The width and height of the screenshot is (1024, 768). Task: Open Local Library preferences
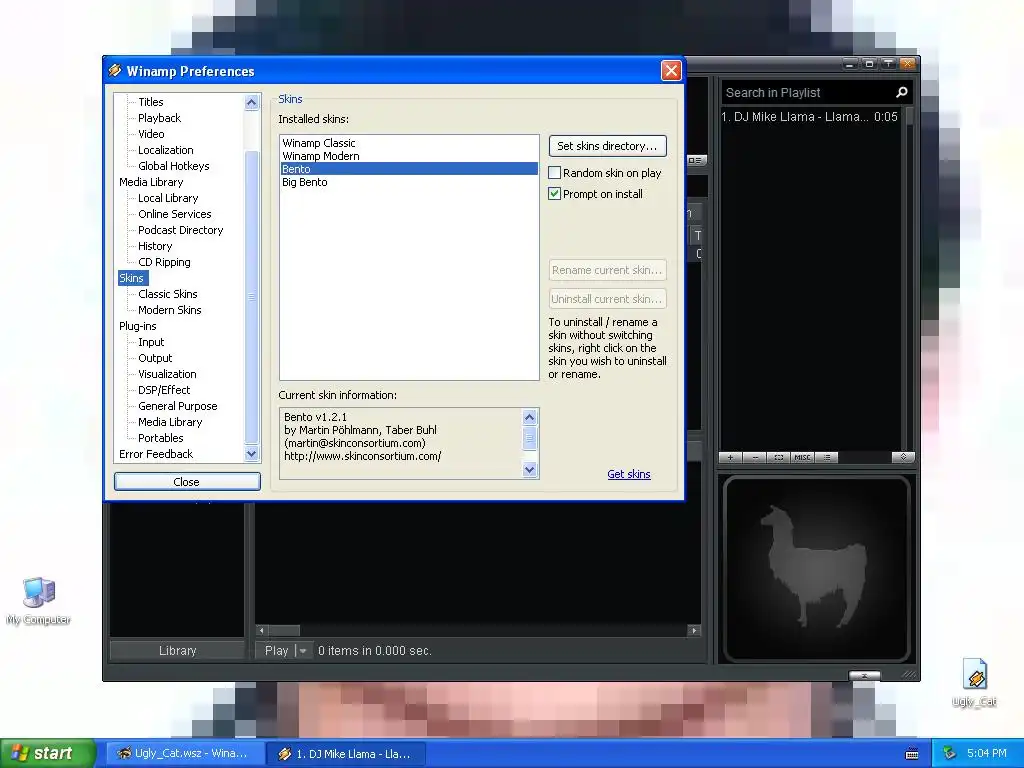point(168,198)
